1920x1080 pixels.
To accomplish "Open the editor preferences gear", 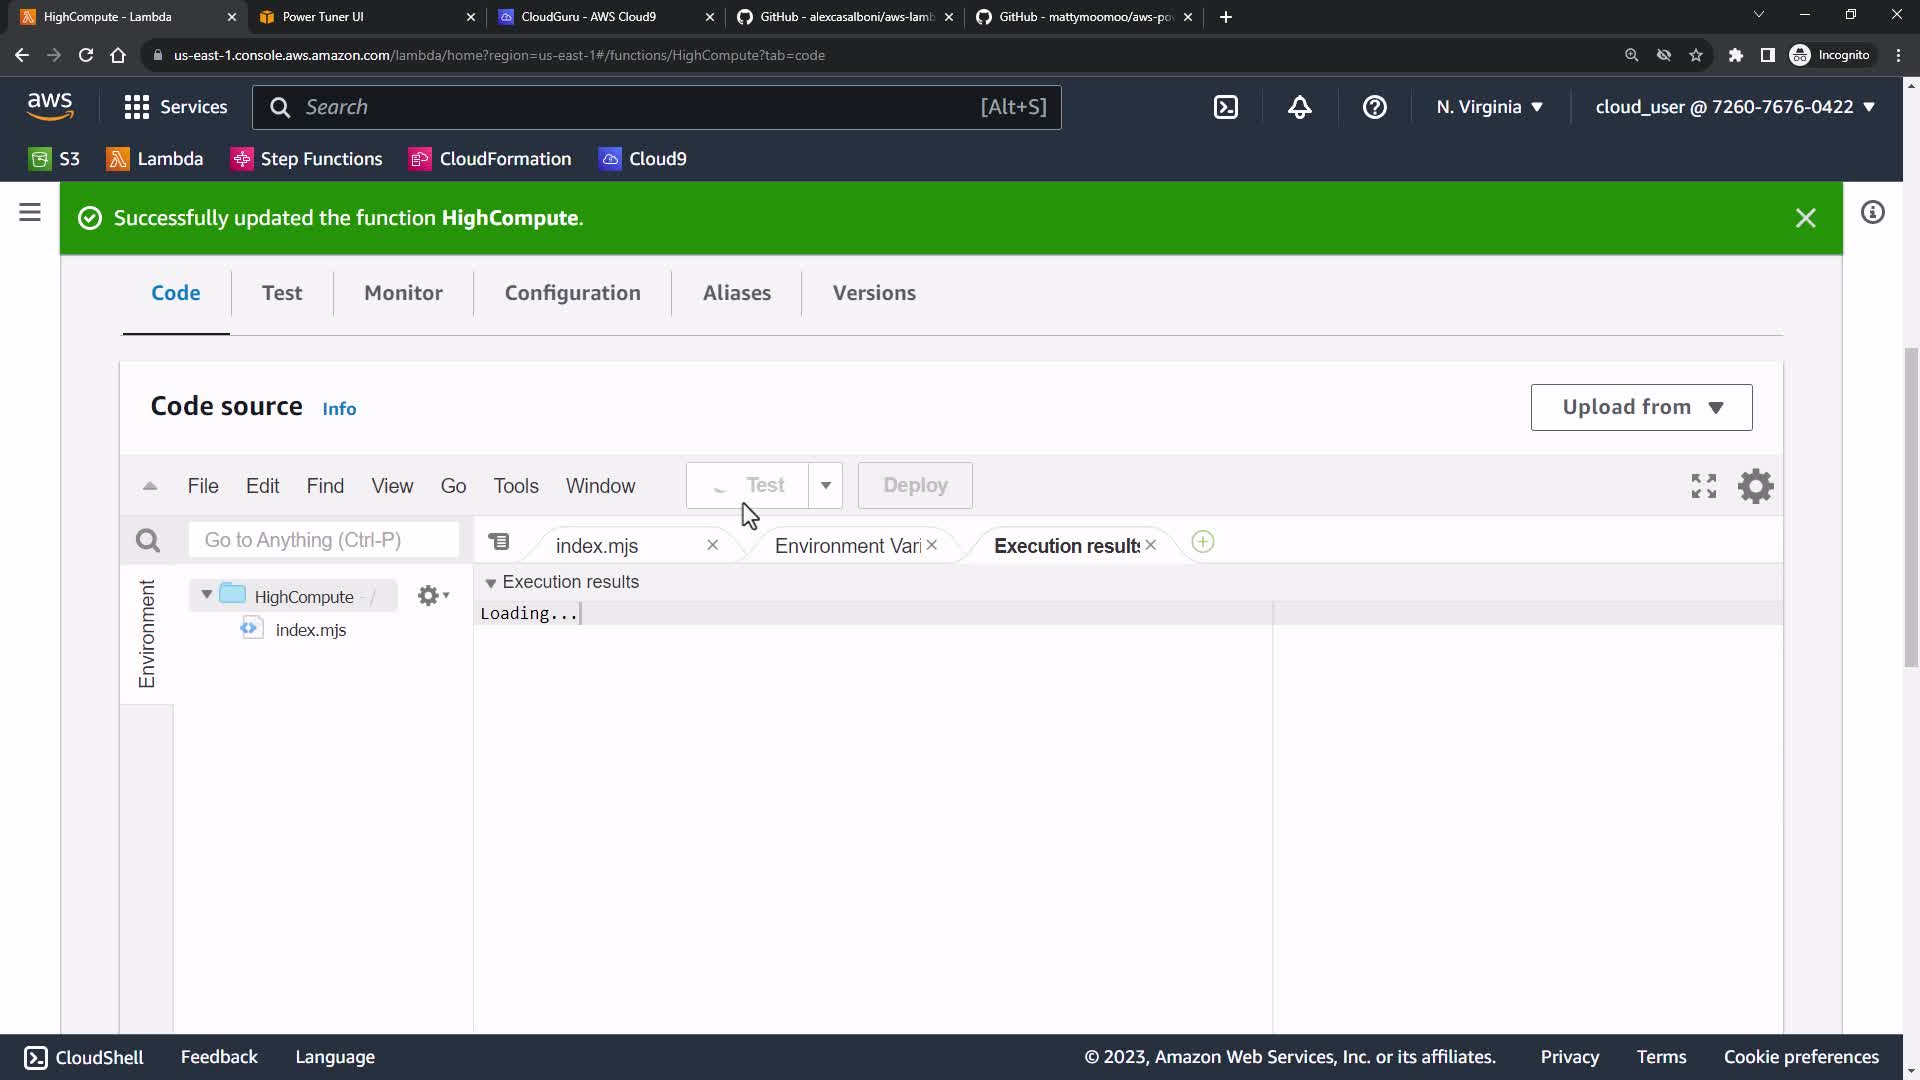I will pyautogui.click(x=1755, y=486).
